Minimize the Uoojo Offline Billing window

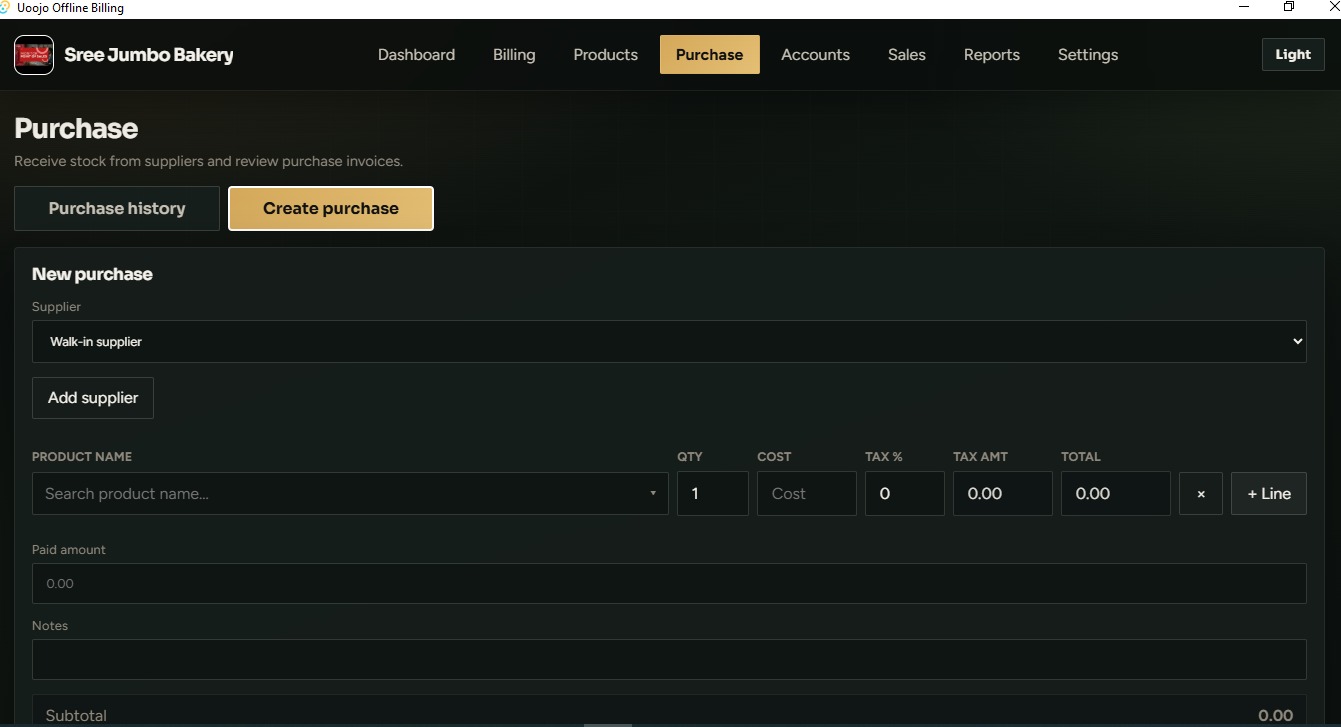(x=1245, y=7)
